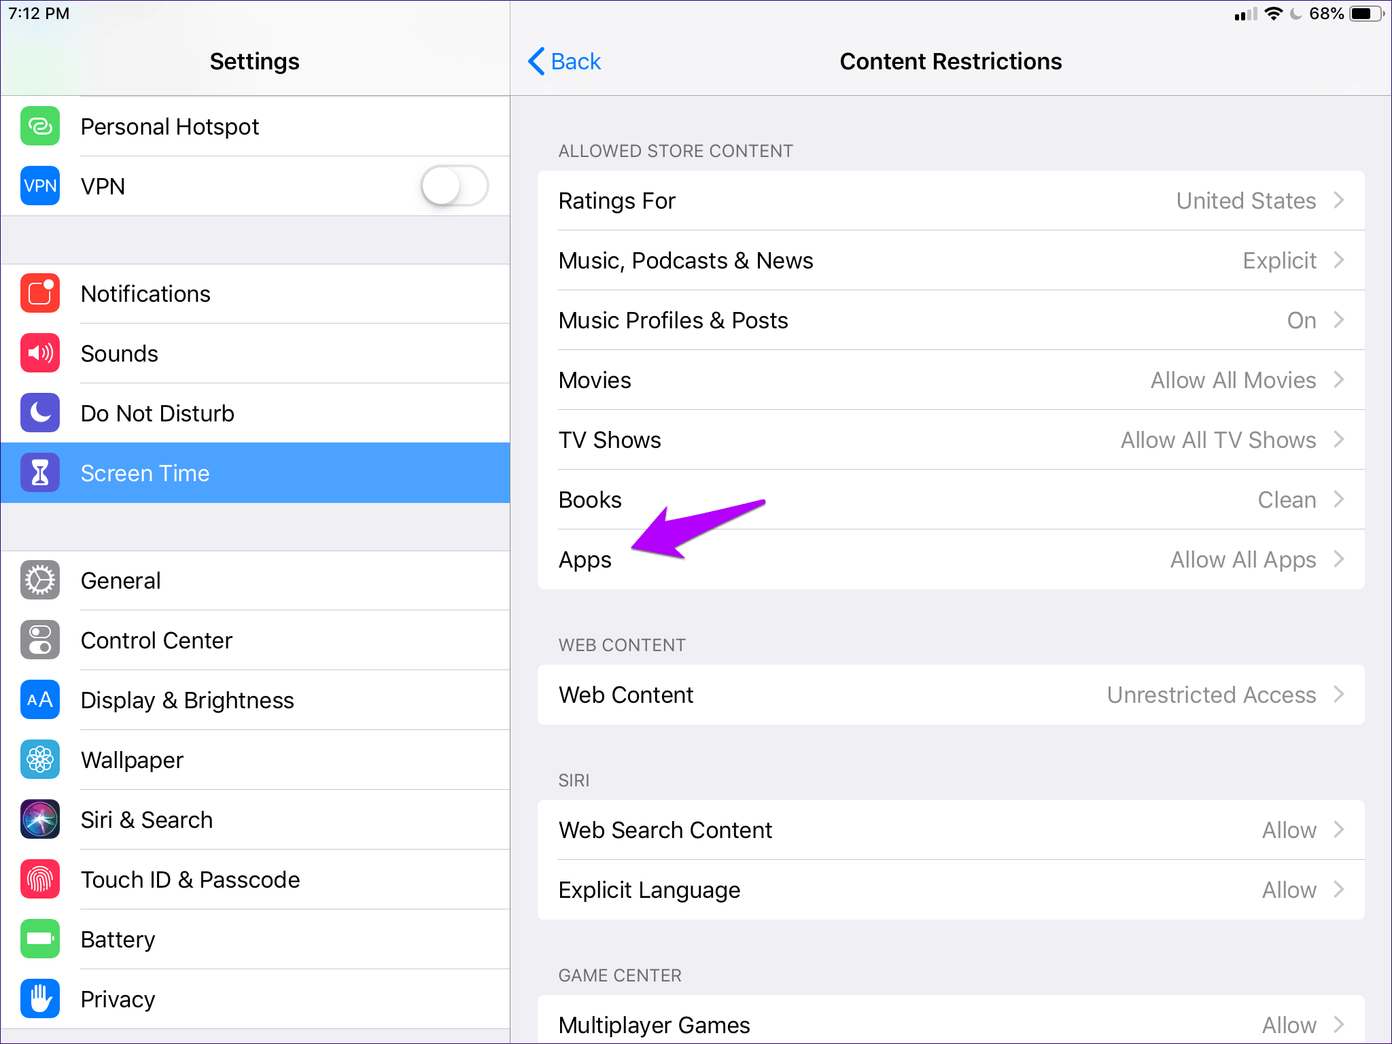1392x1044 pixels.
Task: Open Display & Brightness settings
Action: (x=187, y=700)
